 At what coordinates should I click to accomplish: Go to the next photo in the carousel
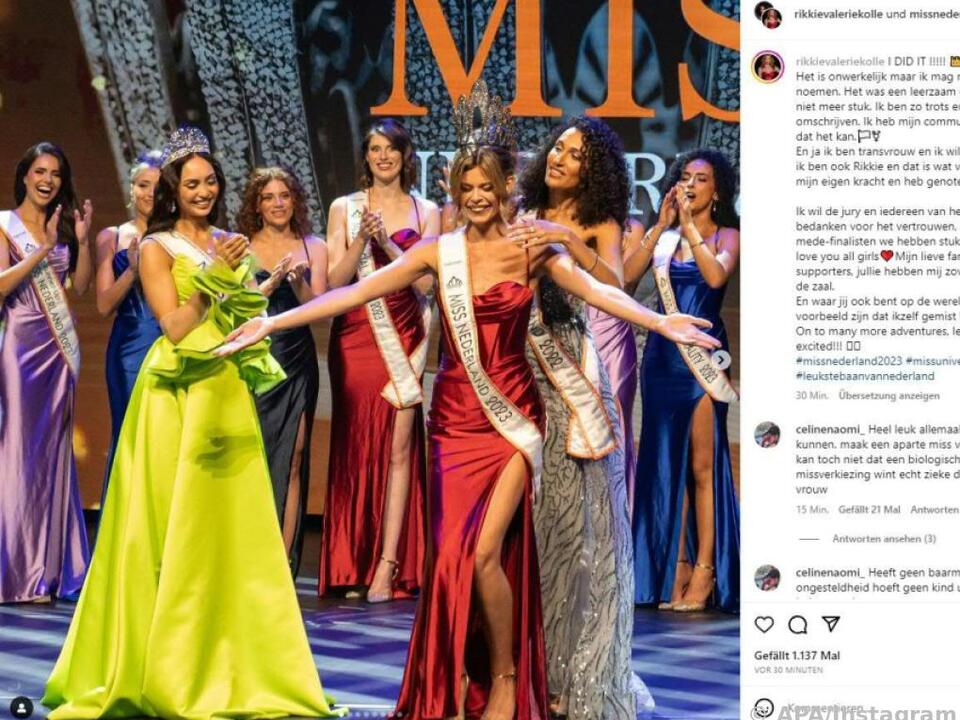(x=722, y=359)
